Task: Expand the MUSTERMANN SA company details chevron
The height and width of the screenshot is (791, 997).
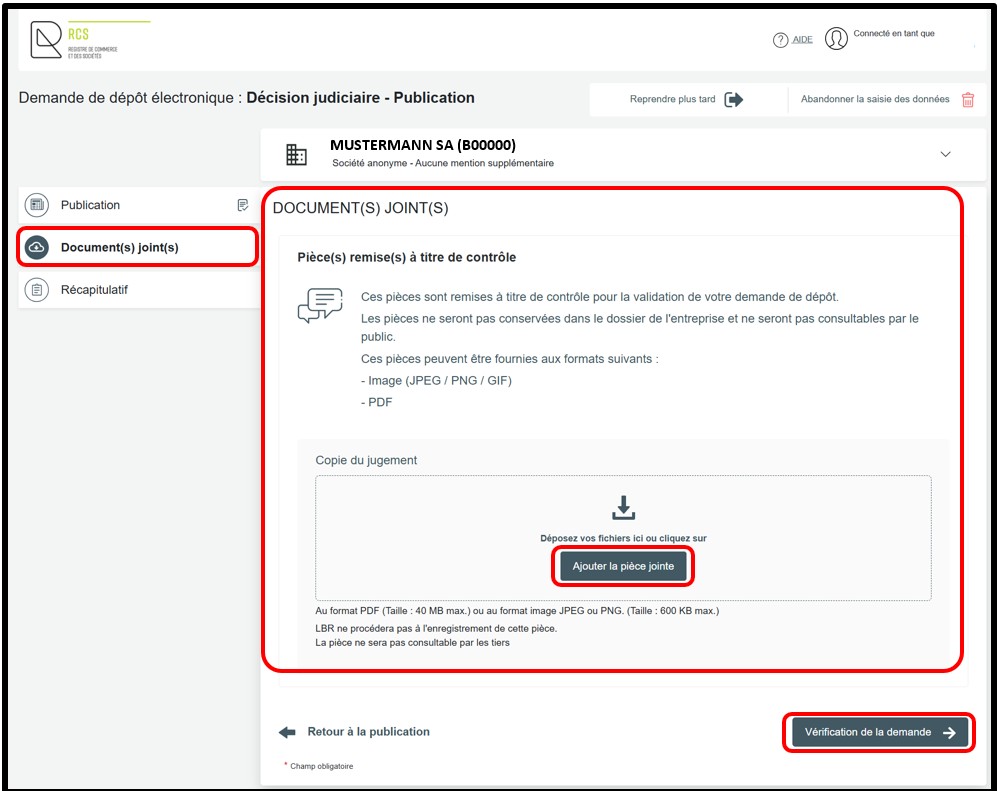Action: point(946,154)
